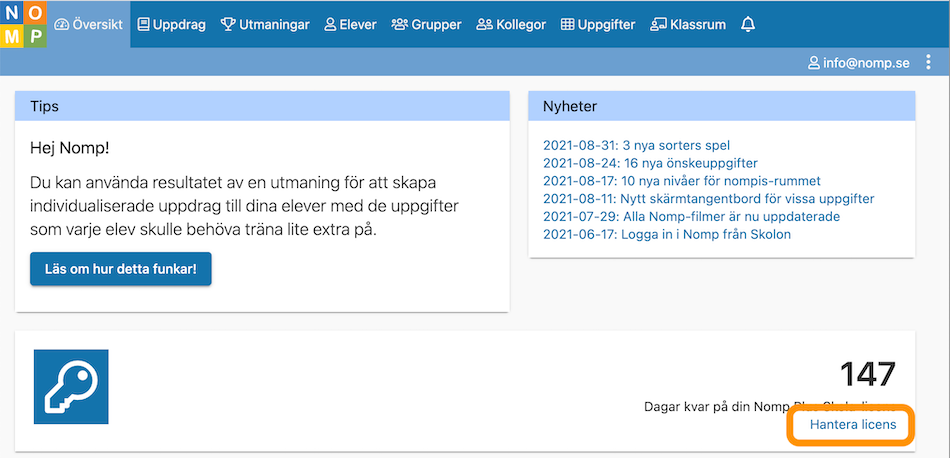
Task: Open the three-dot account menu
Action: [x=928, y=62]
